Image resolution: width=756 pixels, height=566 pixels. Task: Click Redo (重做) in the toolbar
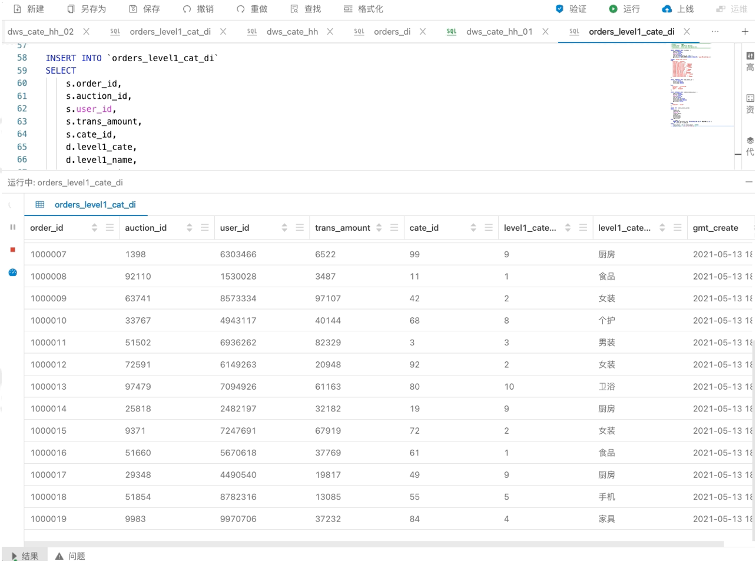252,9
